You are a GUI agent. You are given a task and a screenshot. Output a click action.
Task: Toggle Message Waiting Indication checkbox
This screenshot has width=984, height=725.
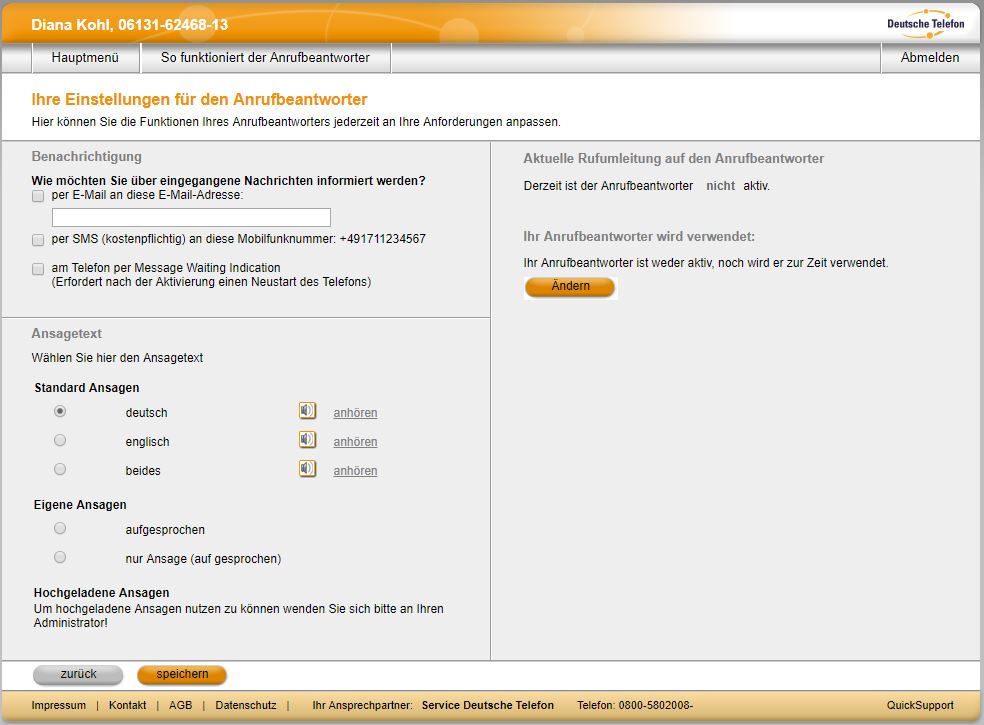click(38, 269)
